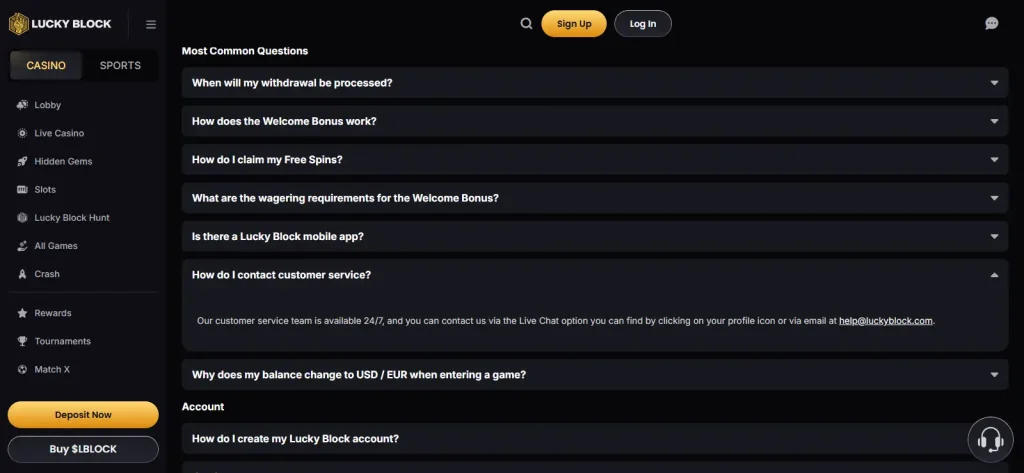The width and height of the screenshot is (1024, 473).
Task: Select the Casino tab
Action: tap(46, 65)
